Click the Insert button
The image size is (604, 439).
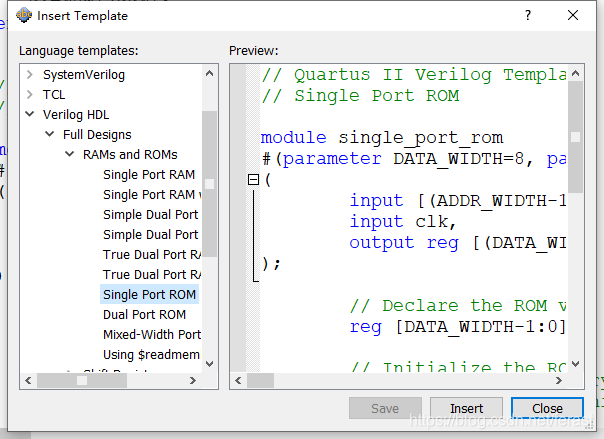coord(466,408)
